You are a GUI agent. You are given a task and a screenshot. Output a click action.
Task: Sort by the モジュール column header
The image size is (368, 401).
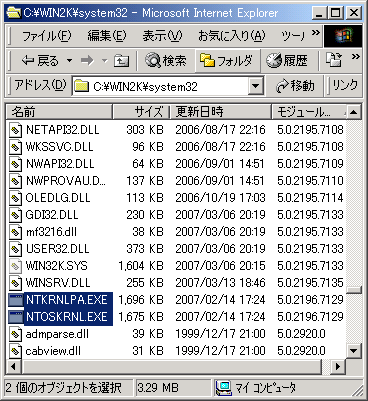pyautogui.click(x=309, y=112)
